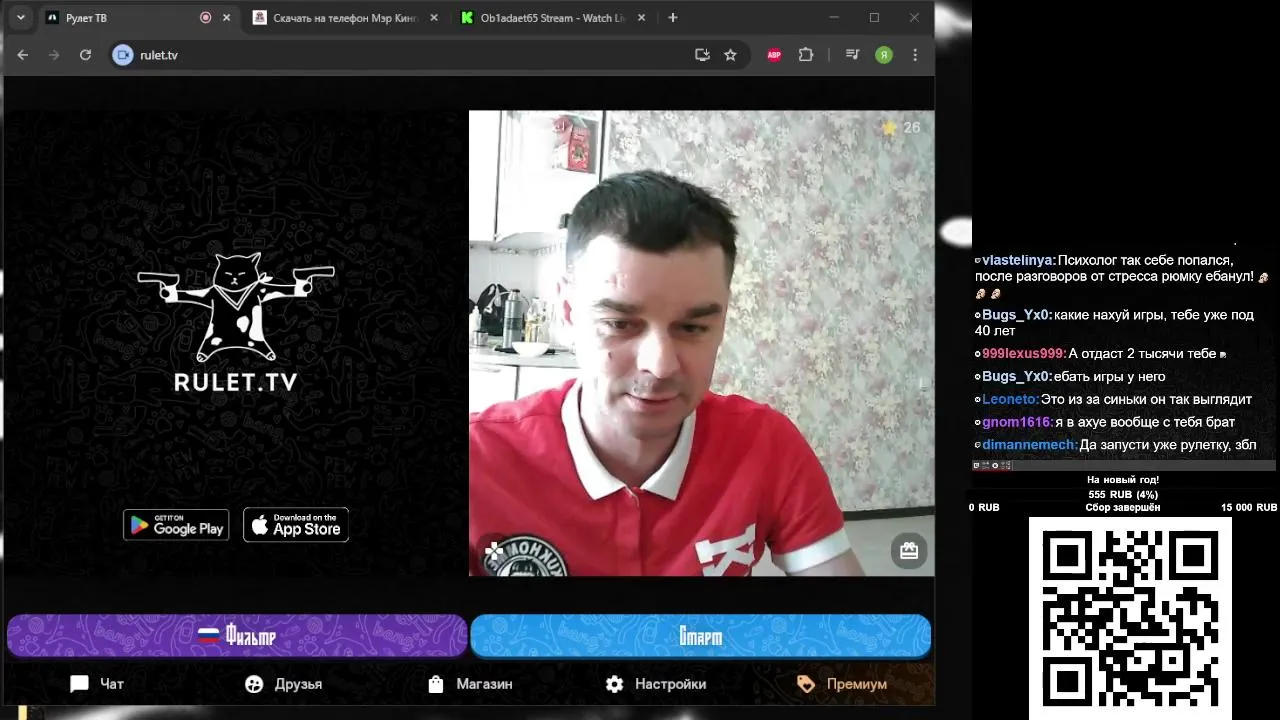
Task: Click chat username 999lexus999
Action: pyautogui.click(x=1023, y=354)
